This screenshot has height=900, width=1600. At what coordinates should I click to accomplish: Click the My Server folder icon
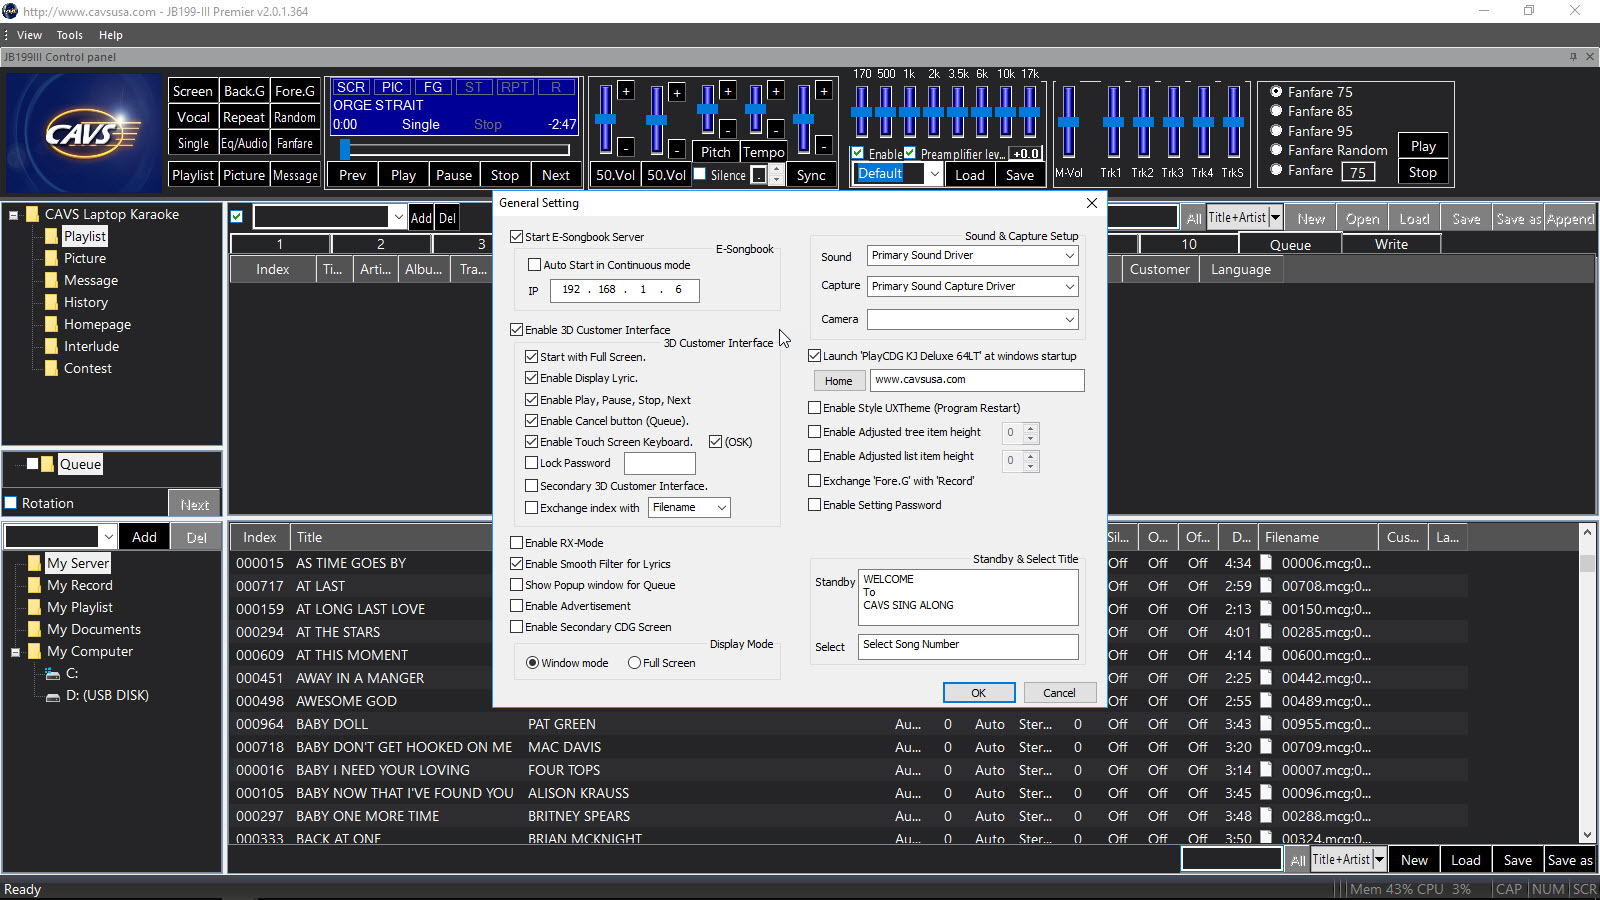34,563
